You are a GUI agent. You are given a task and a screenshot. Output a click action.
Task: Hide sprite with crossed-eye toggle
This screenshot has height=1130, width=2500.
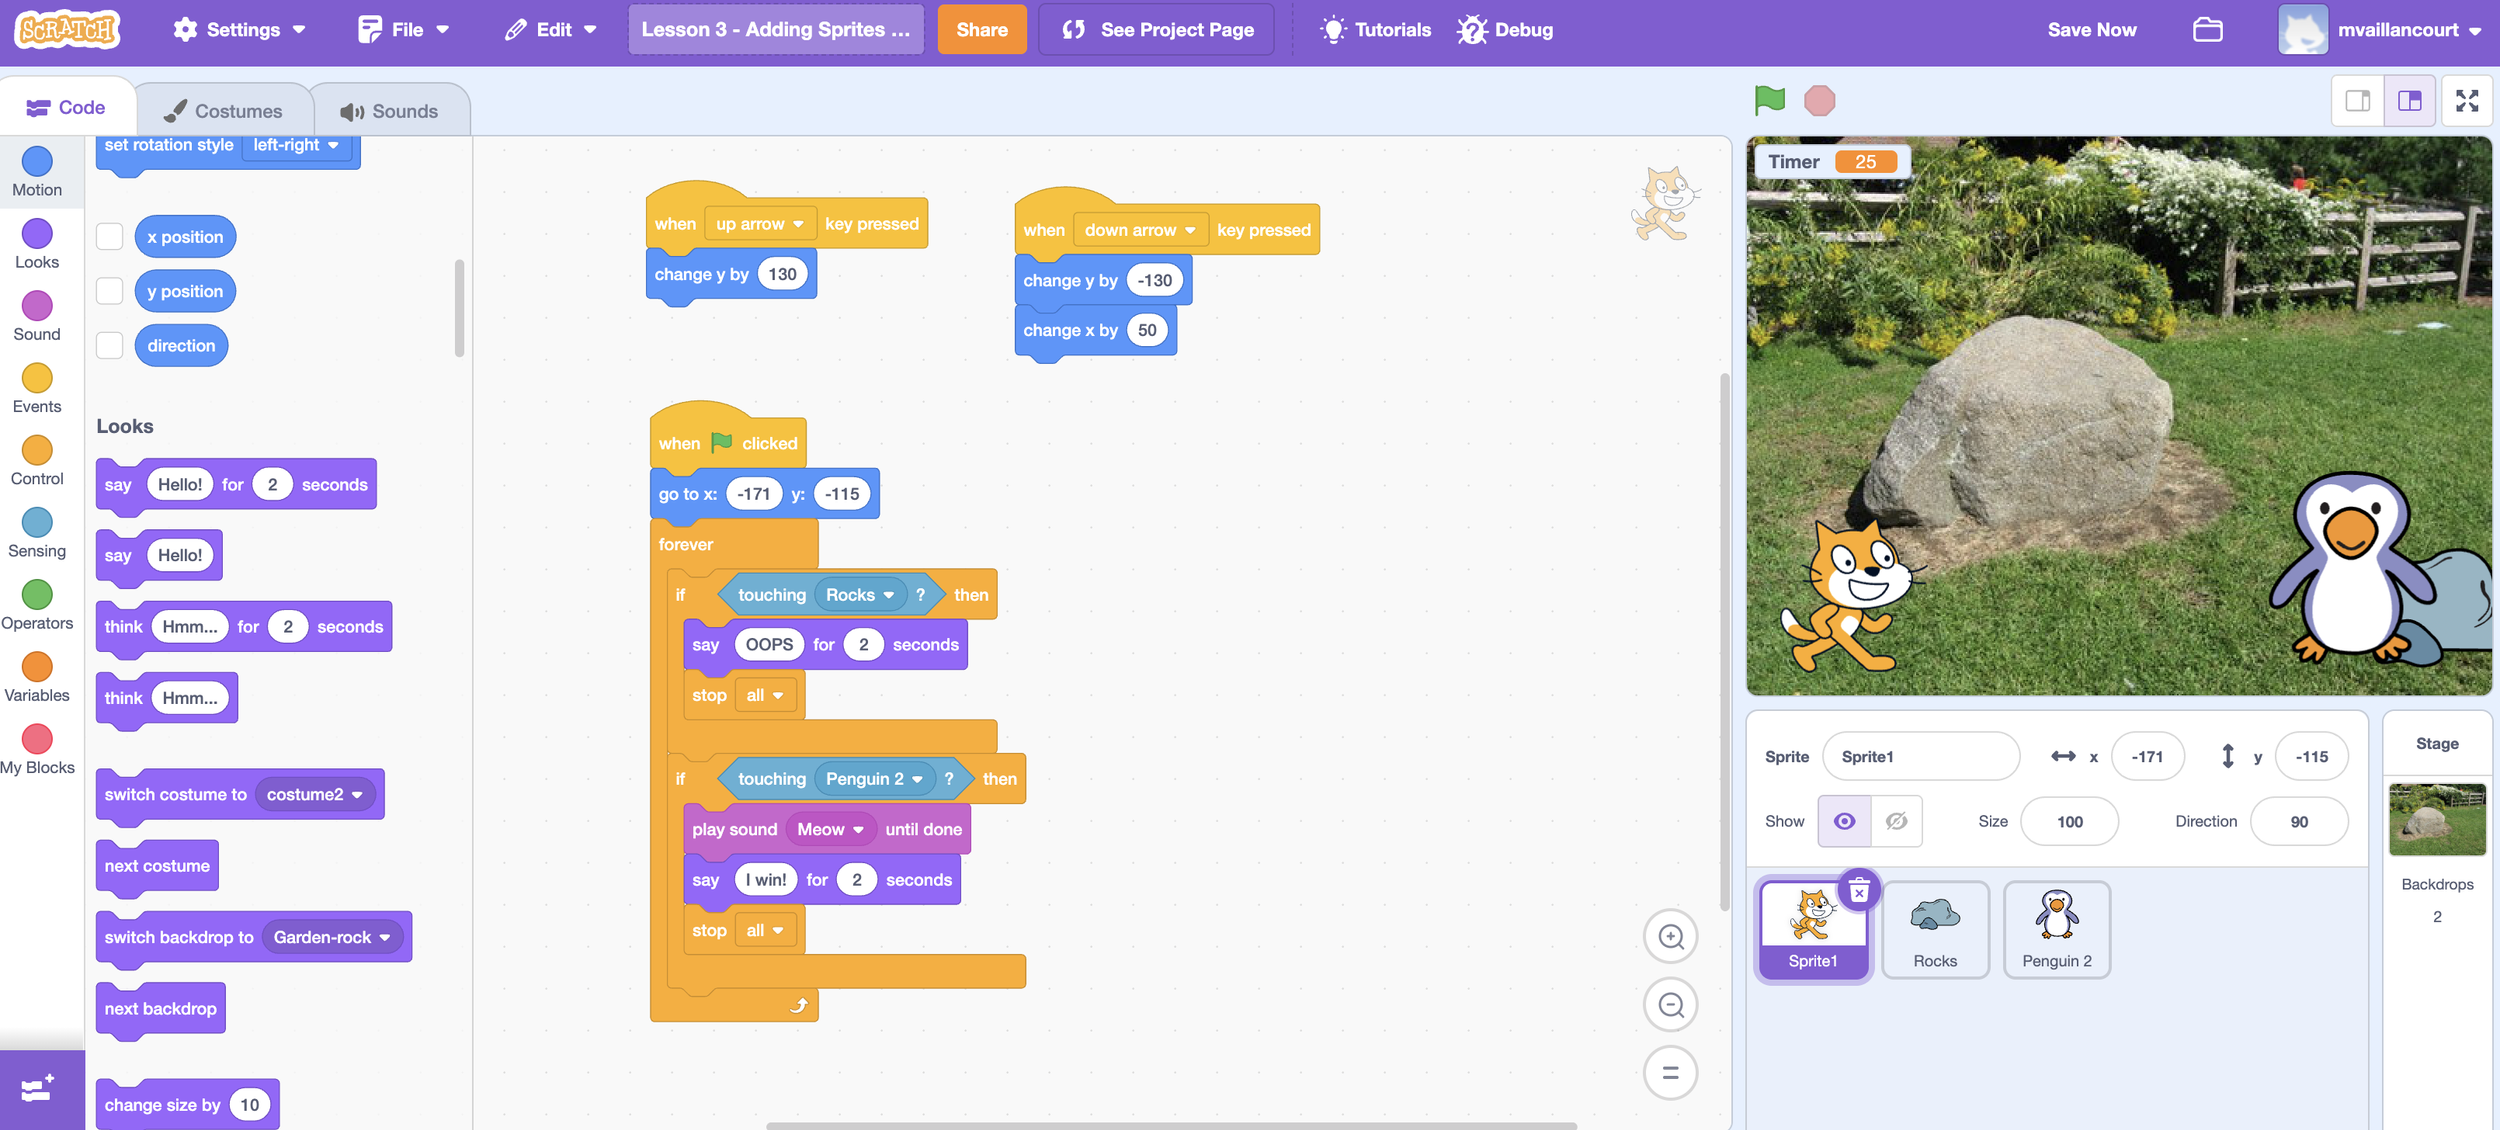click(1896, 821)
